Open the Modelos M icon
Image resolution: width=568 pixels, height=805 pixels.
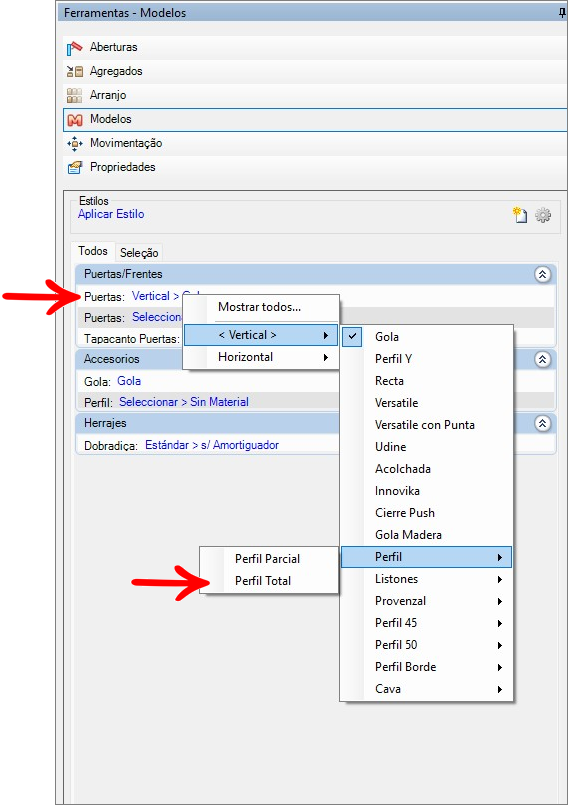coord(75,120)
